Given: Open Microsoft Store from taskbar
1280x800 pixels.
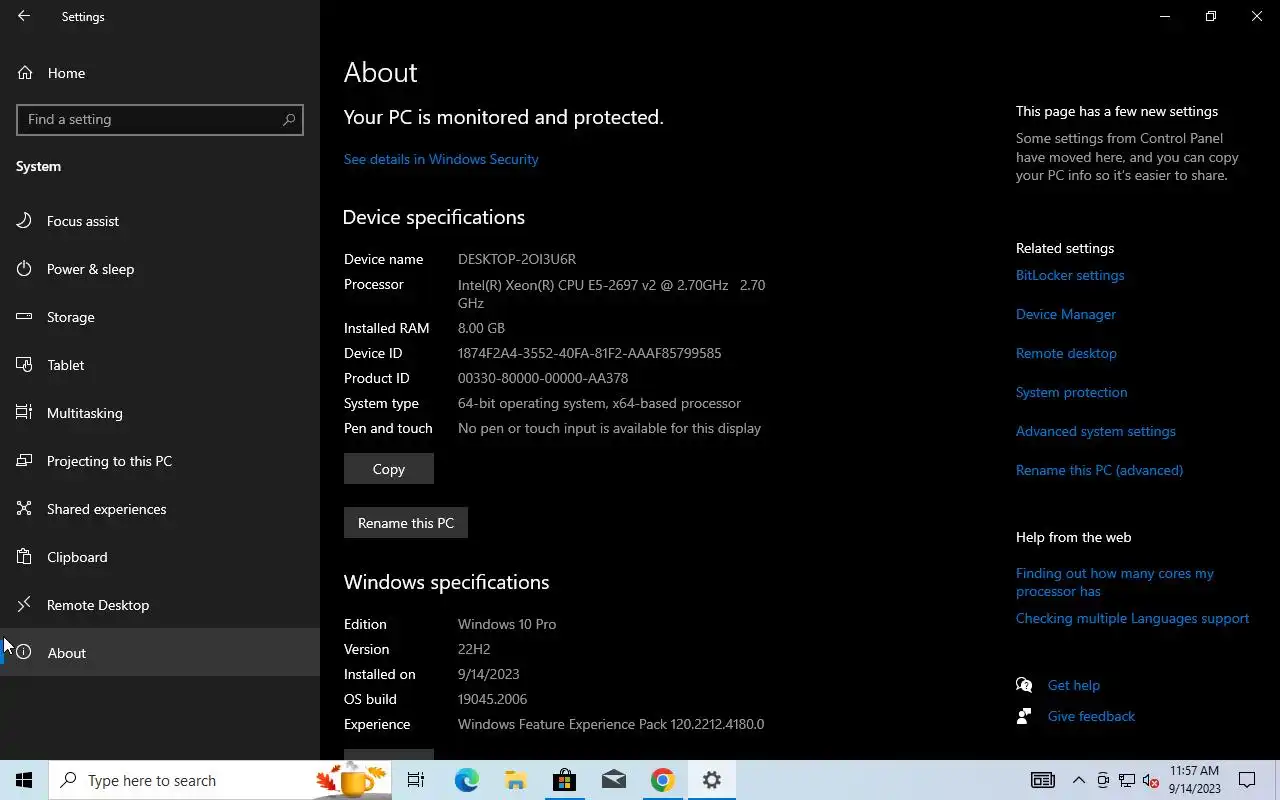Looking at the screenshot, I should (x=564, y=780).
